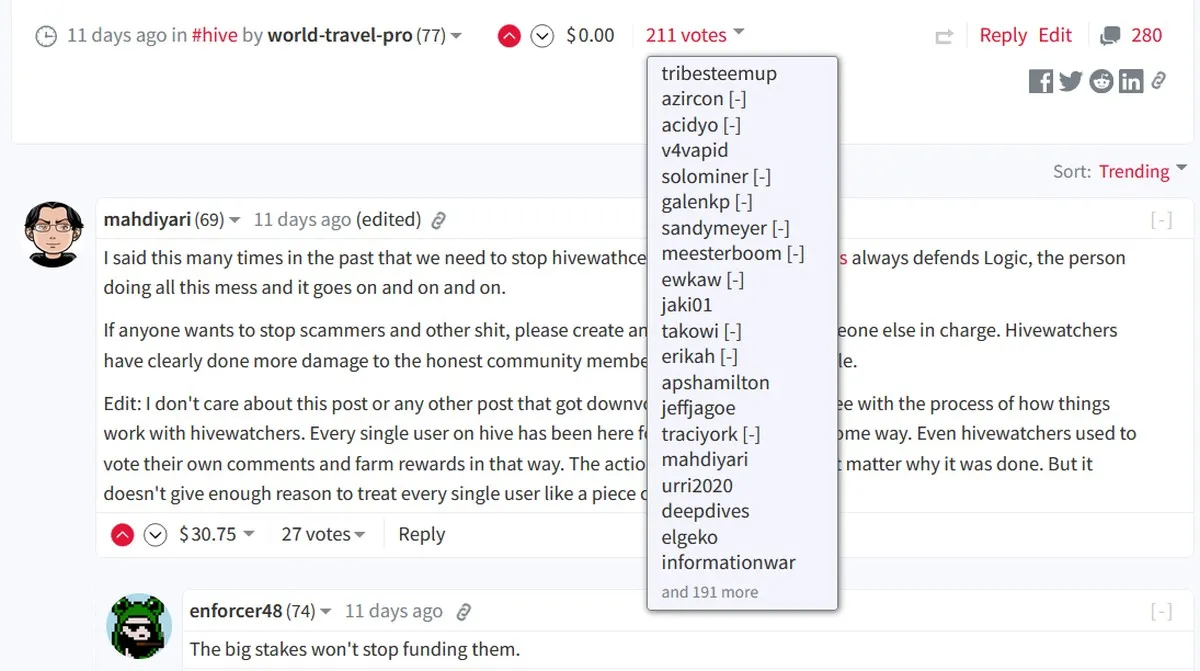Image resolution: width=1200 pixels, height=671 pixels.
Task: Open the comments bubble icon
Action: coord(1110,36)
